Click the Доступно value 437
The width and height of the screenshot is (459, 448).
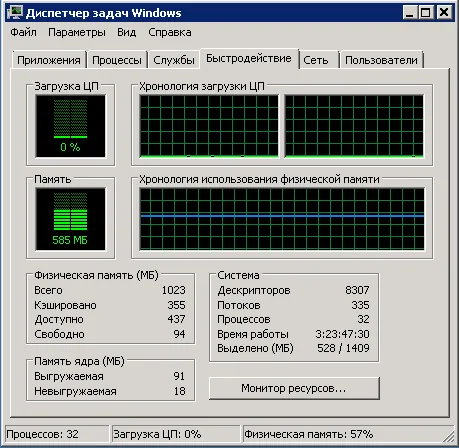[x=176, y=319]
